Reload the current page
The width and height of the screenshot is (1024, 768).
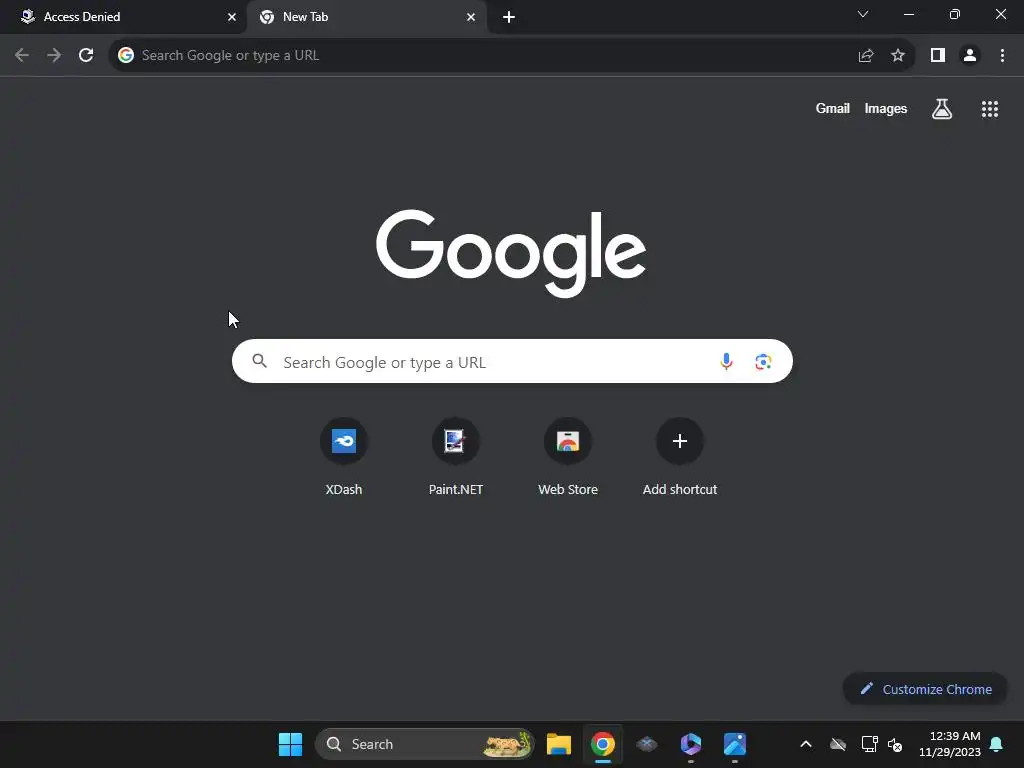click(x=86, y=56)
